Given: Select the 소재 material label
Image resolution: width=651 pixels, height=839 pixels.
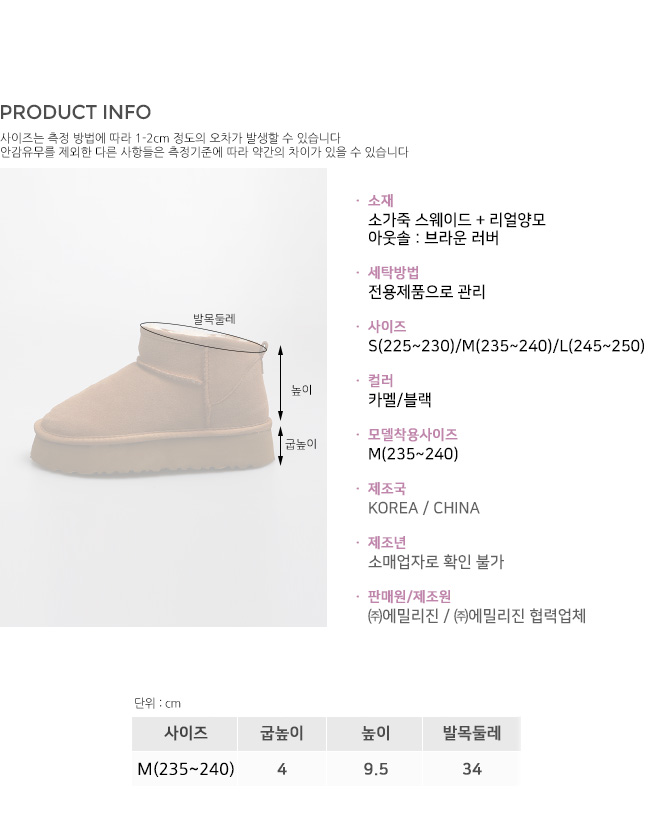Looking at the screenshot, I should click(380, 201).
